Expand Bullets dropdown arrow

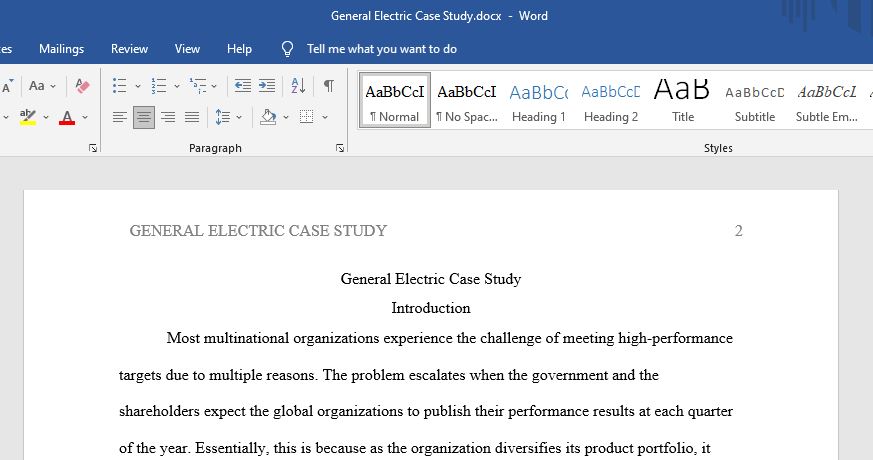[x=138, y=86]
